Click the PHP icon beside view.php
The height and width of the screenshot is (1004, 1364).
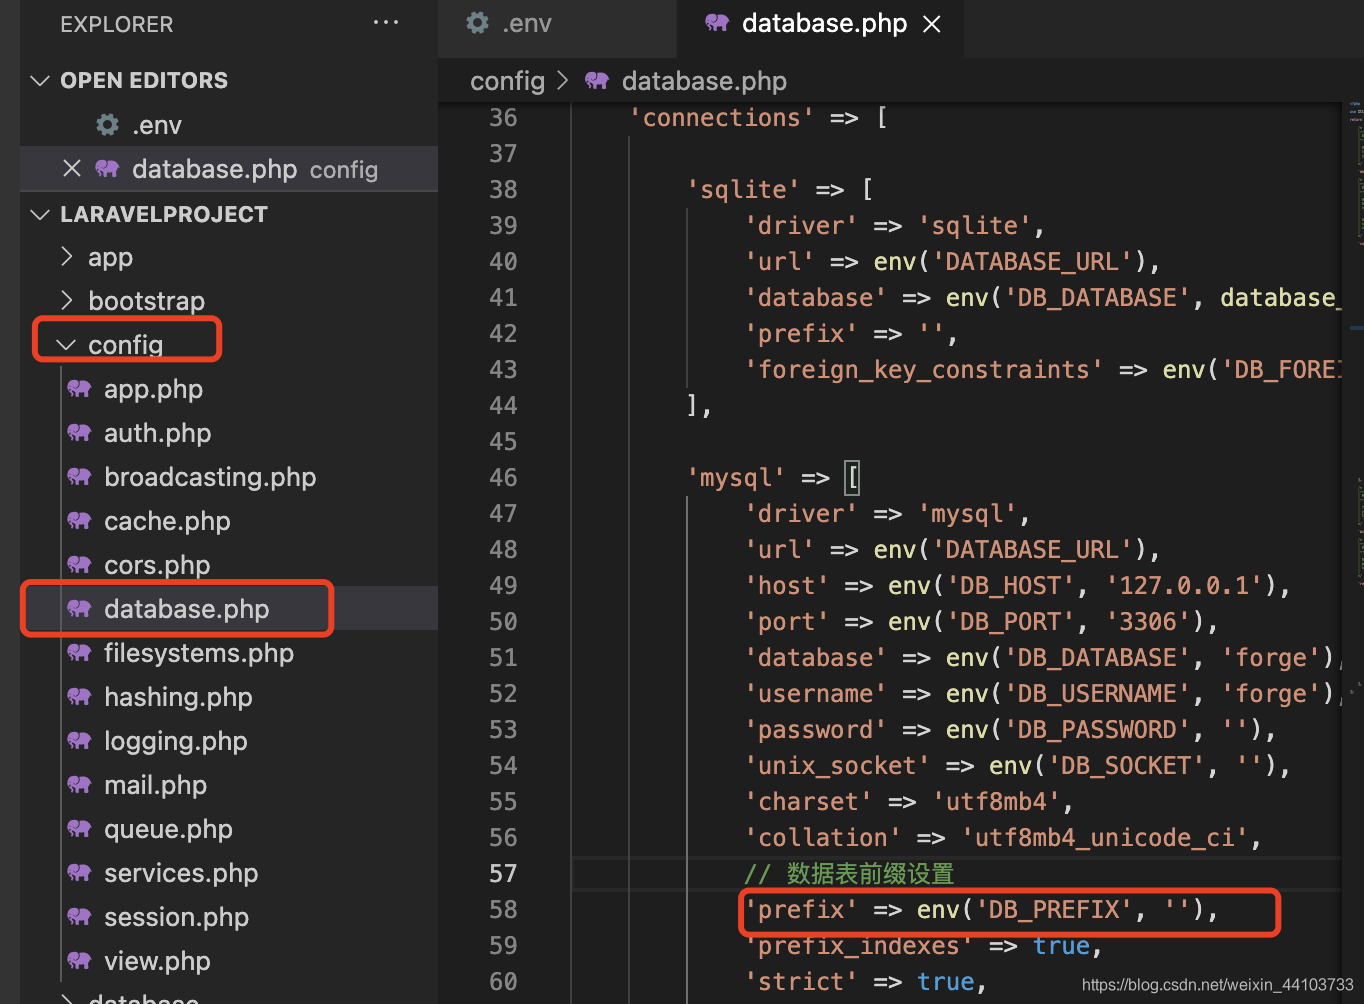(79, 961)
